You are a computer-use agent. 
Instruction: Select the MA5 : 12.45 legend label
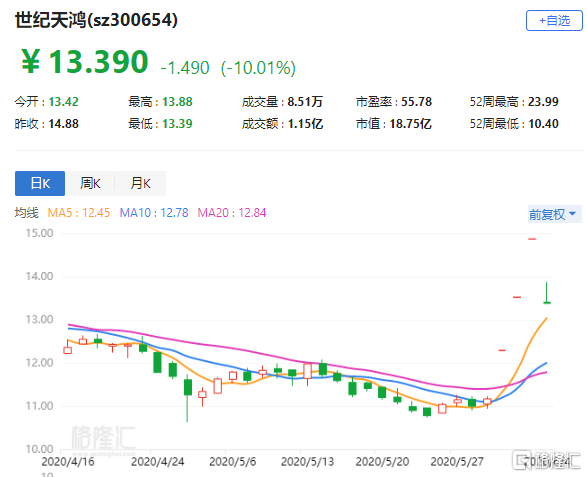[79, 213]
